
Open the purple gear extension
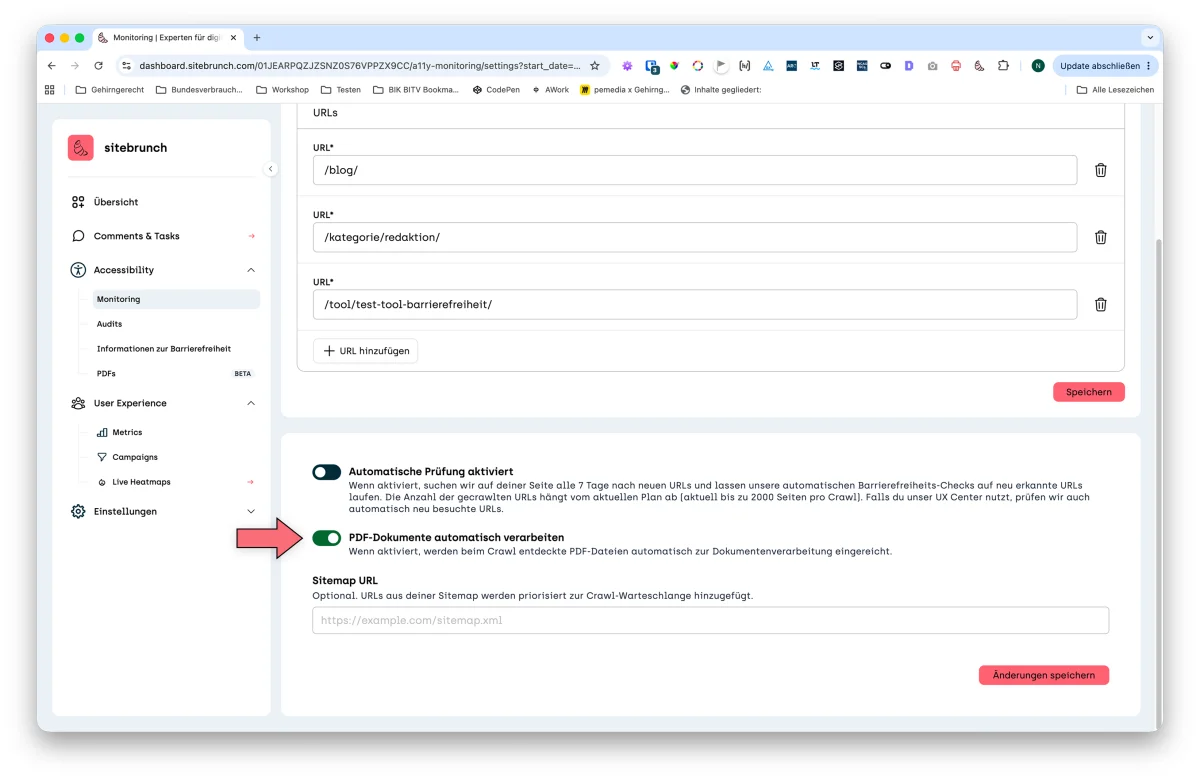point(627,66)
